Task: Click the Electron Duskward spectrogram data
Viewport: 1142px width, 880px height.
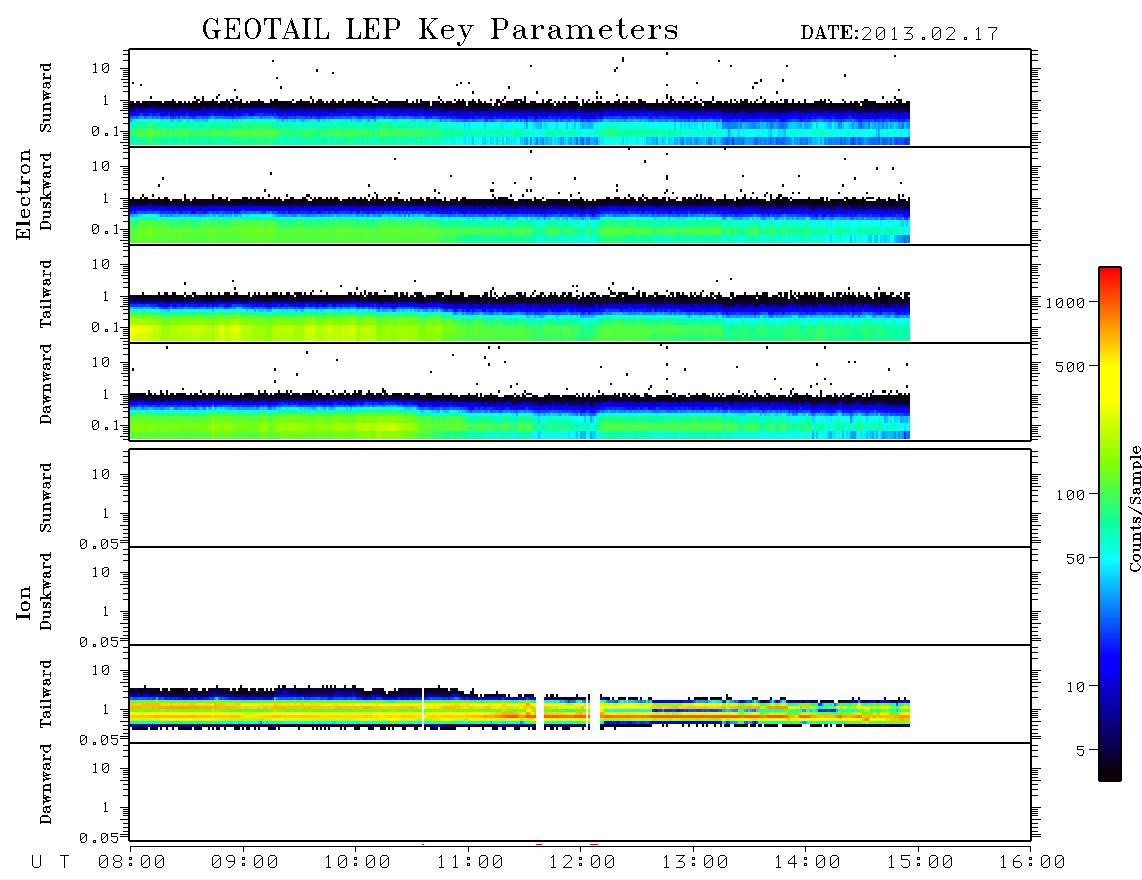Action: pyautogui.click(x=519, y=220)
